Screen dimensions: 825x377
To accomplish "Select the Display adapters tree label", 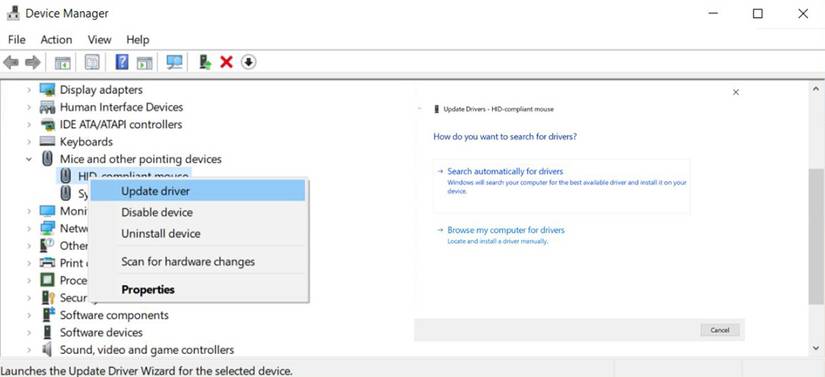I will pyautogui.click(x=101, y=90).
